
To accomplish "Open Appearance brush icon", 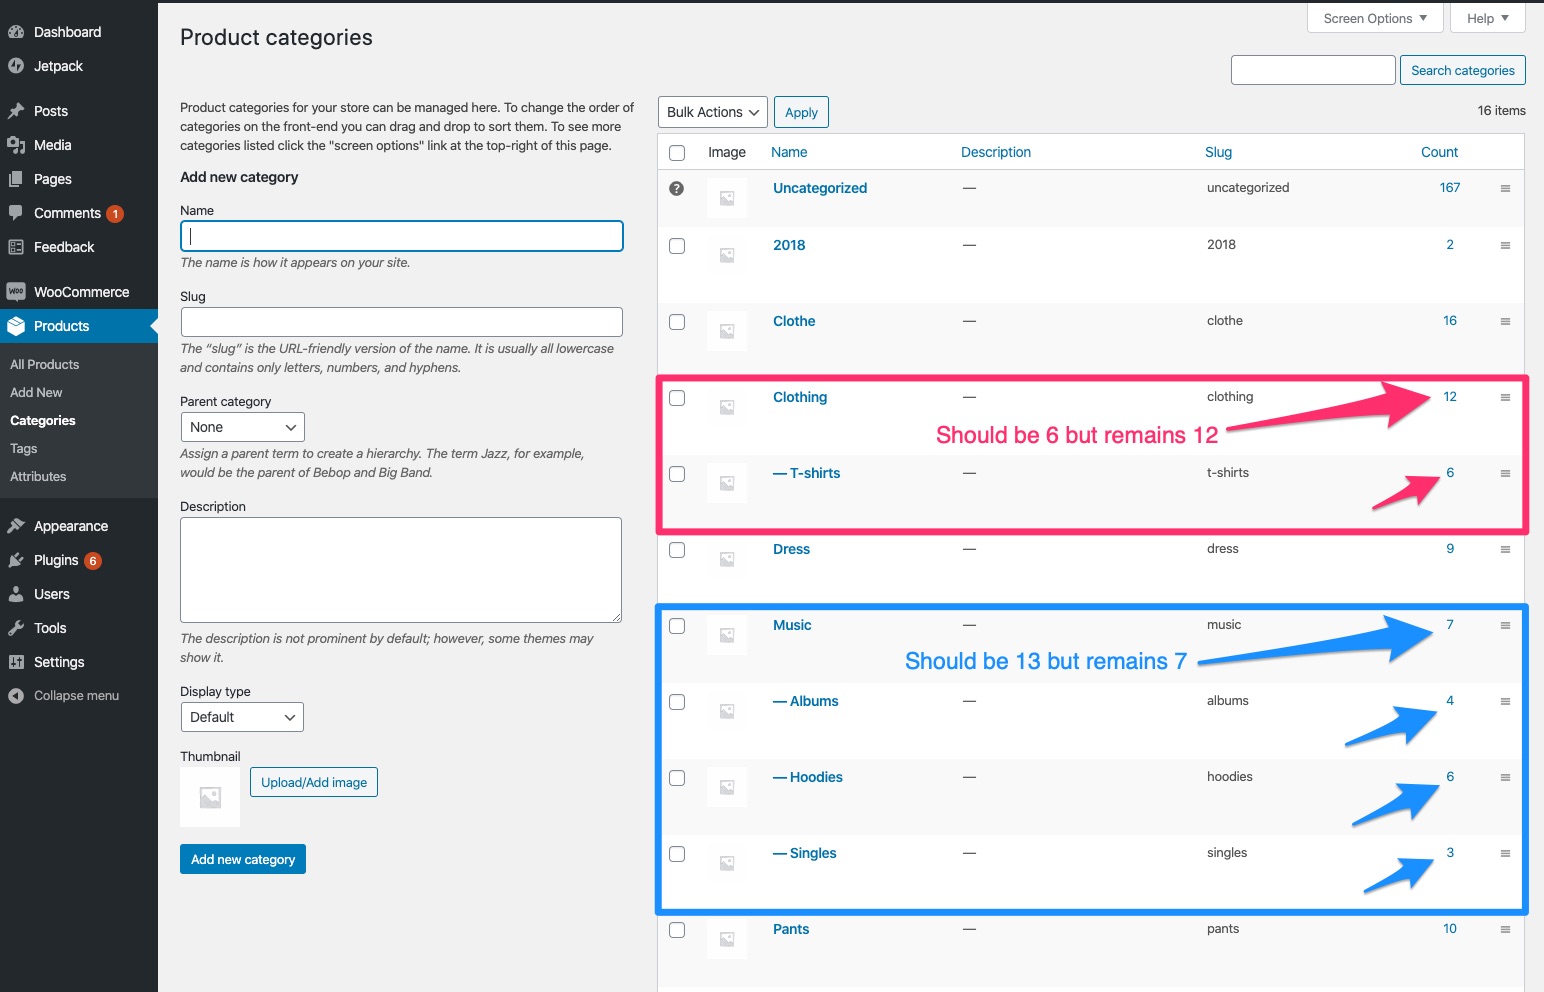I will (x=16, y=526).
